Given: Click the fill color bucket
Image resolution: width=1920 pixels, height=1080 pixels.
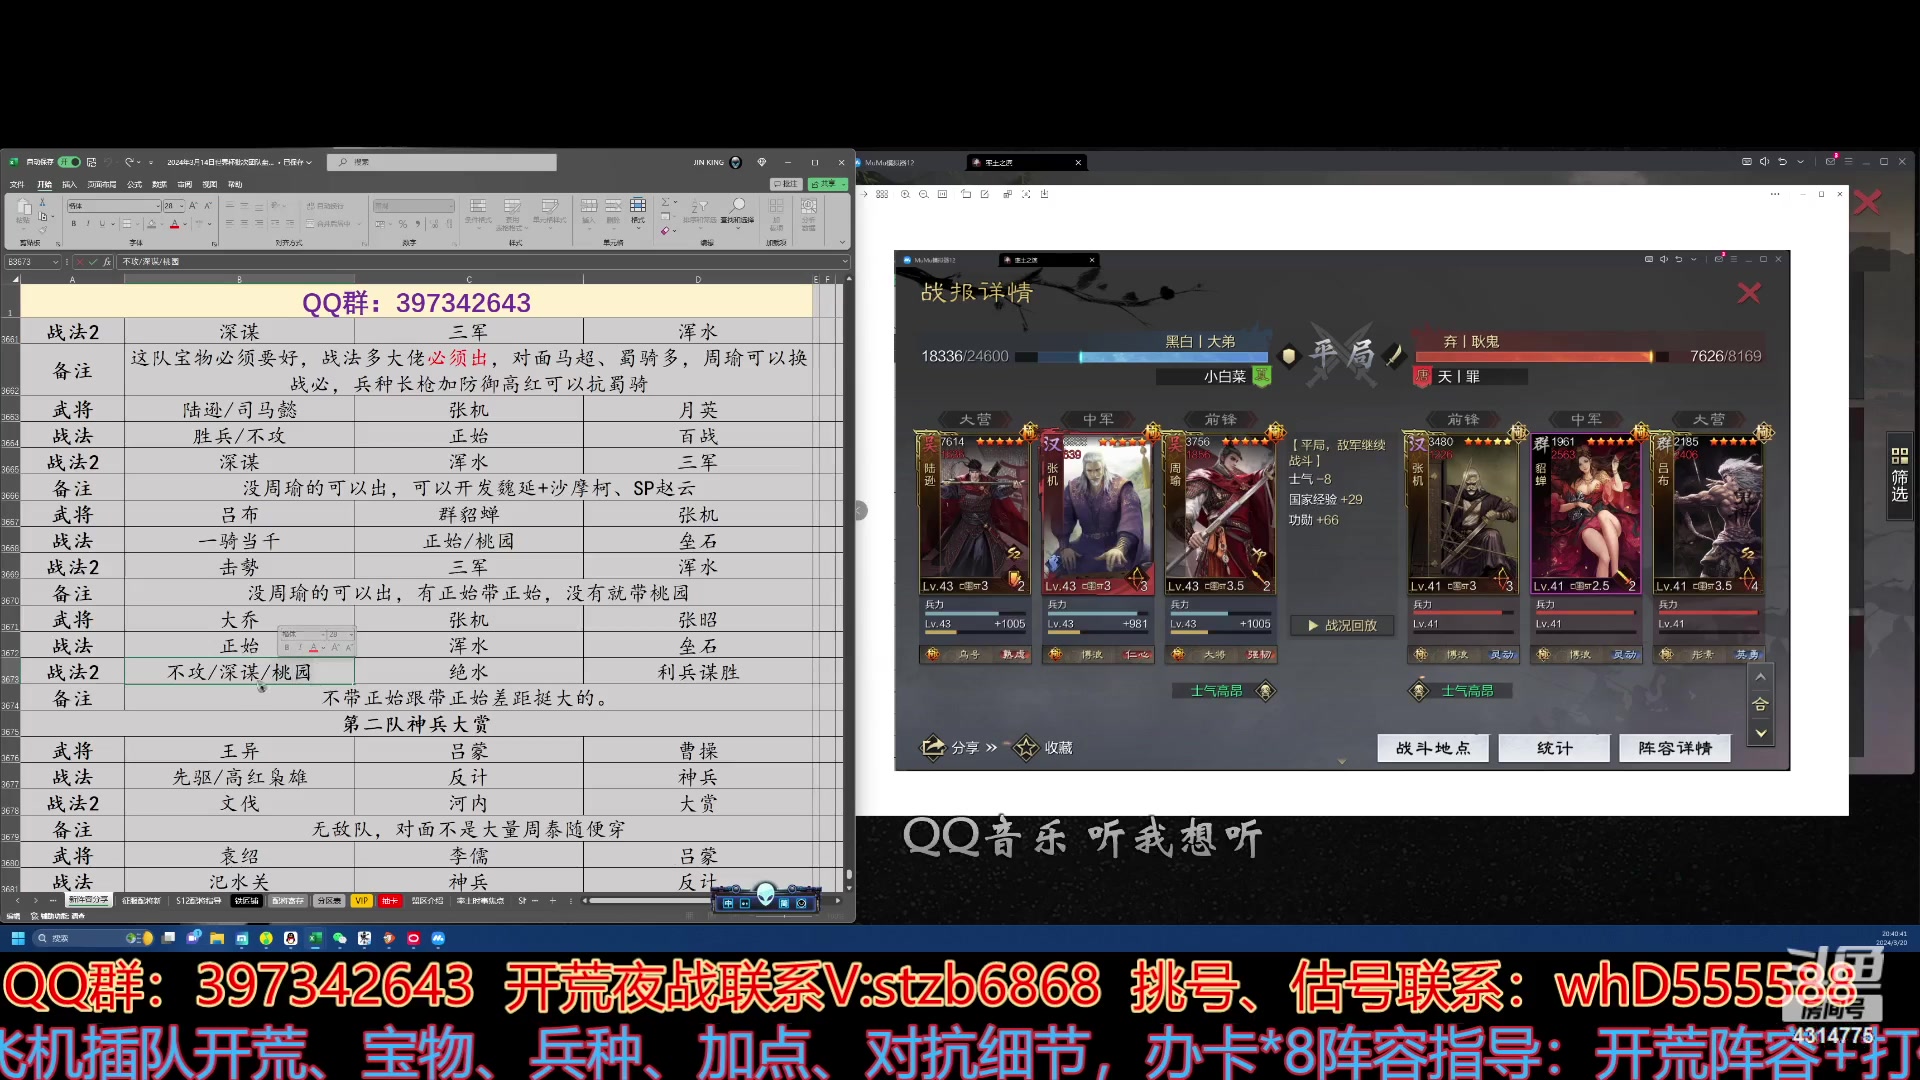Looking at the screenshot, I should click(151, 224).
